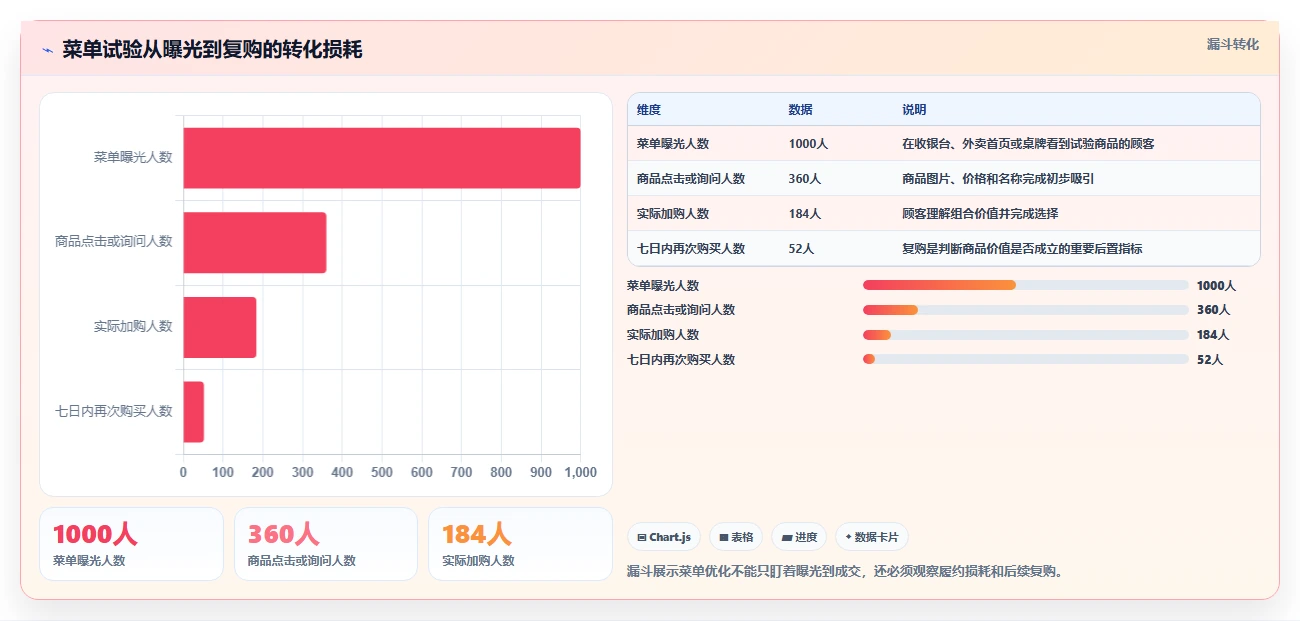The width and height of the screenshot is (1300, 621).
Task: Click the 实际加购人数 bar in chart
Action: [x=219, y=327]
